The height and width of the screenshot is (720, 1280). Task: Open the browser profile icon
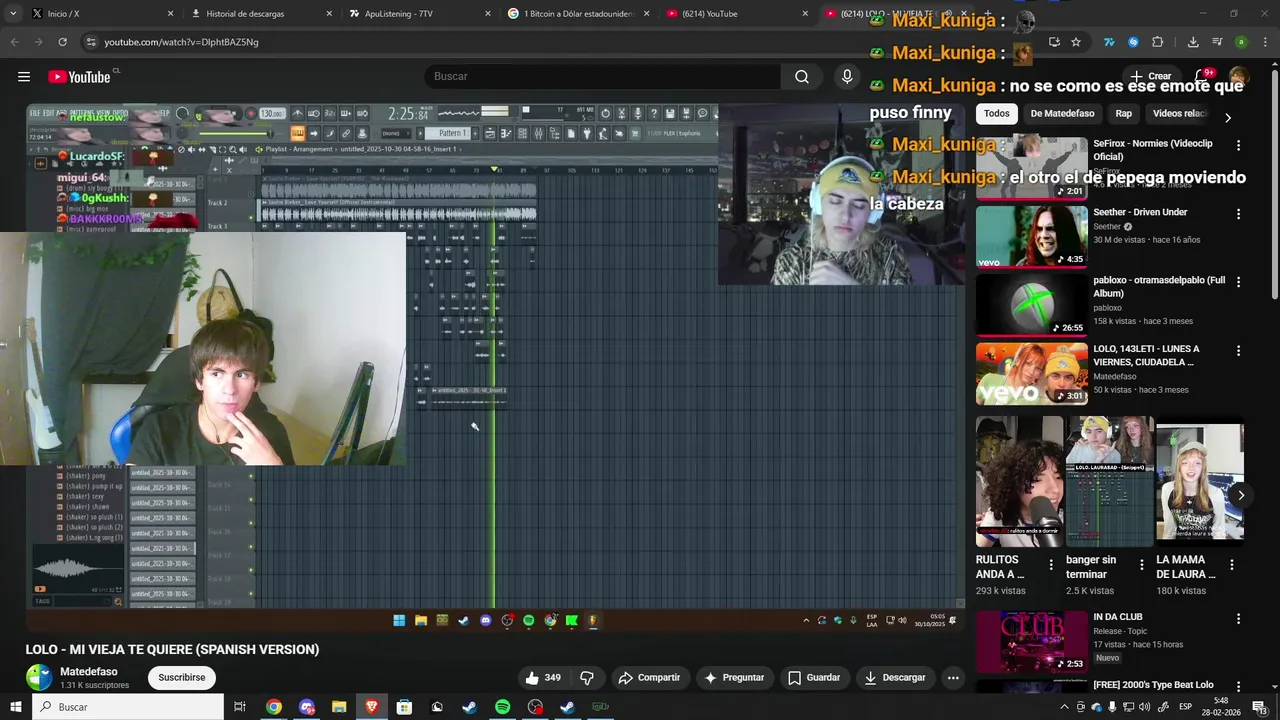pyautogui.click(x=1241, y=42)
